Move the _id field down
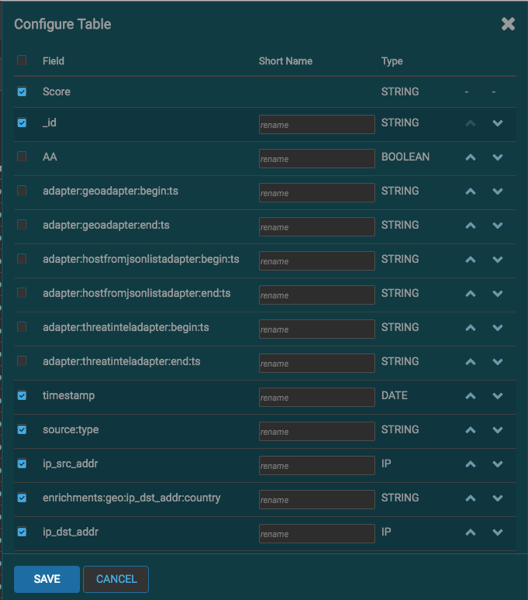528x600 pixels. [497, 123]
